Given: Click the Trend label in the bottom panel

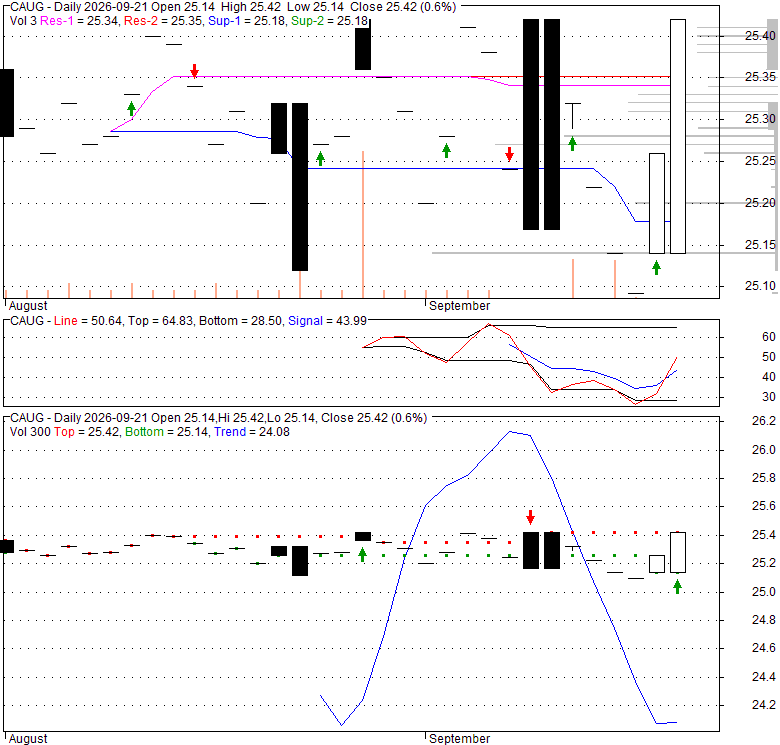Looking at the screenshot, I should tap(230, 432).
